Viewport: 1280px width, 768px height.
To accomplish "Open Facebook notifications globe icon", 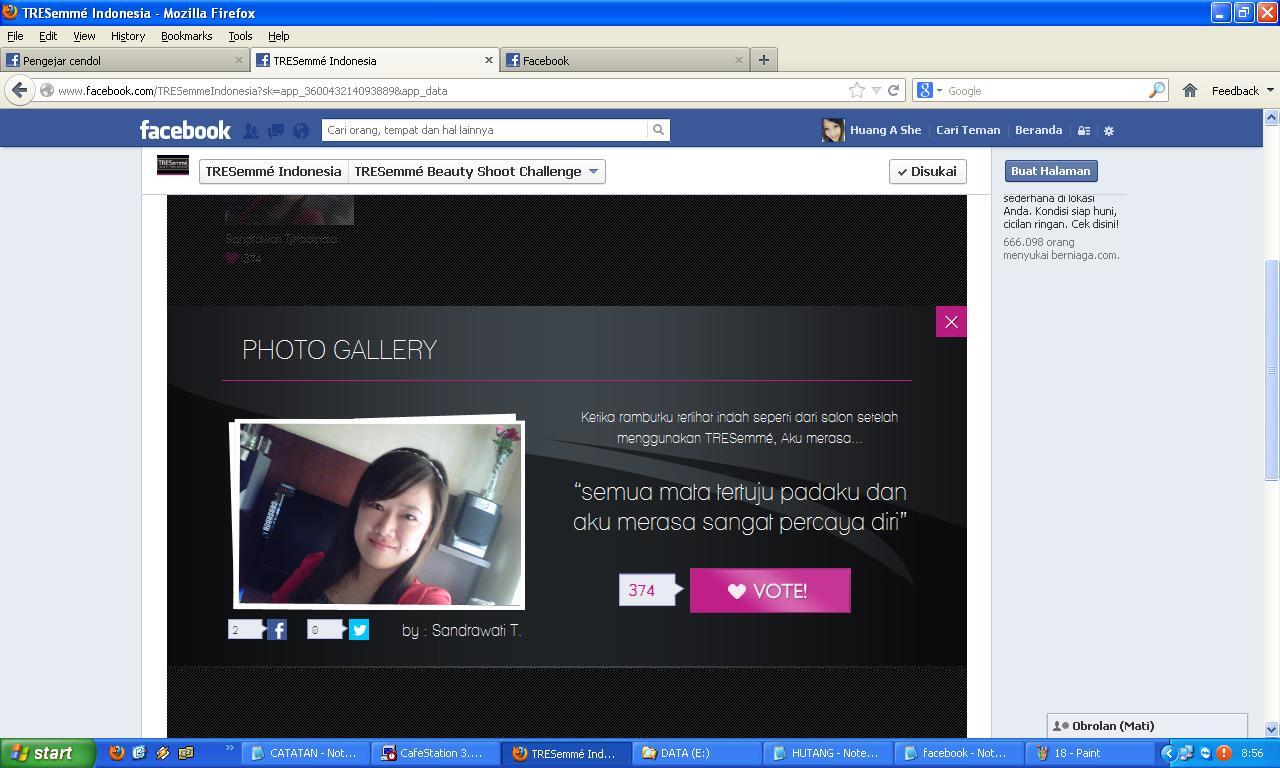I will (300, 130).
